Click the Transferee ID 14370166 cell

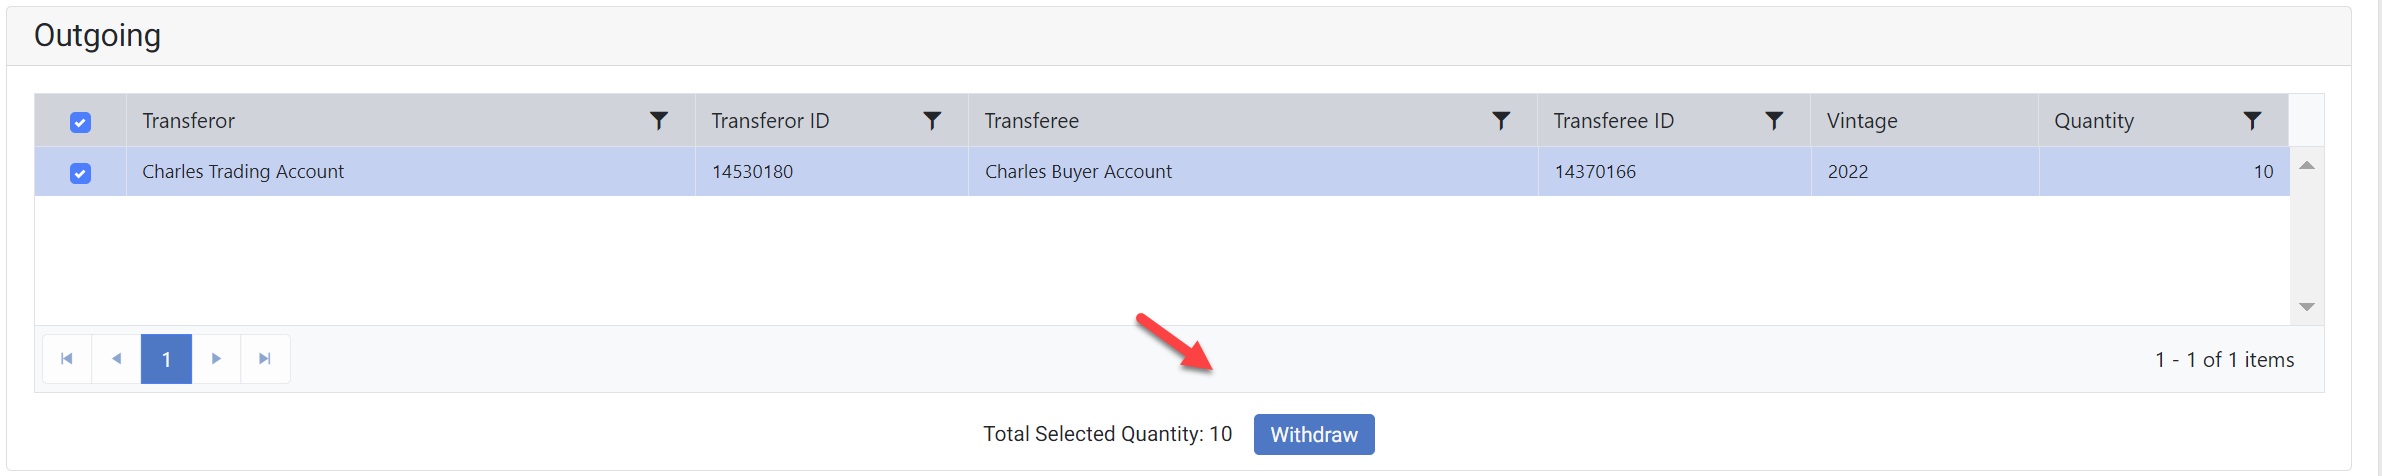1595,172
